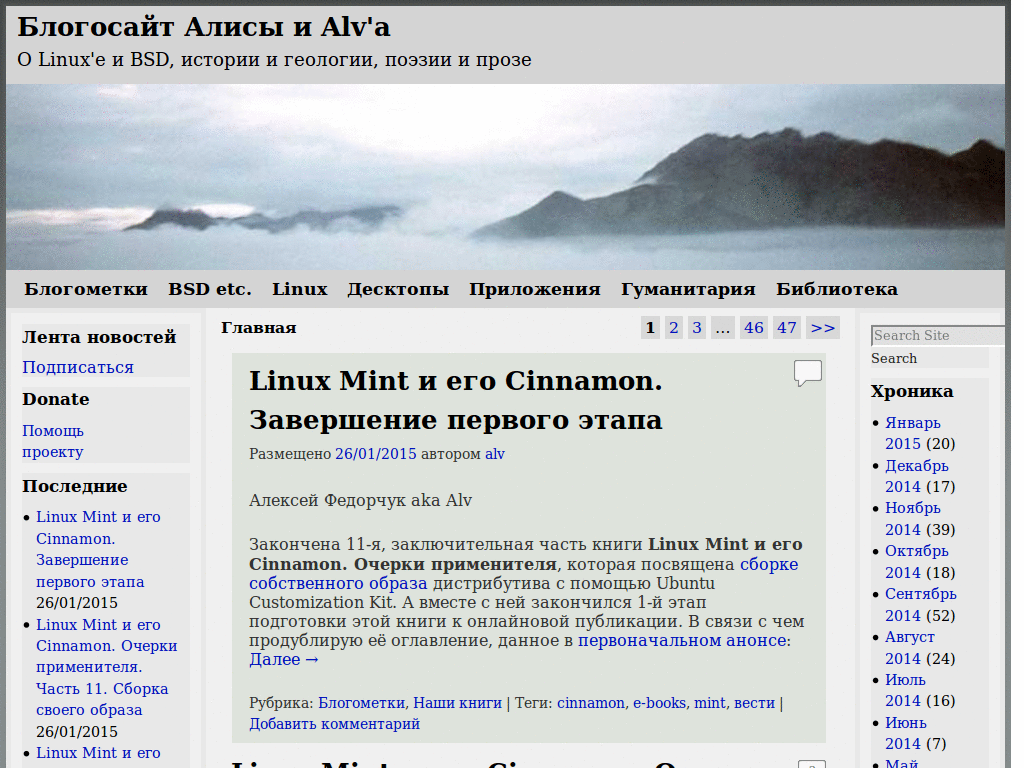Open author alv profile link

click(494, 454)
